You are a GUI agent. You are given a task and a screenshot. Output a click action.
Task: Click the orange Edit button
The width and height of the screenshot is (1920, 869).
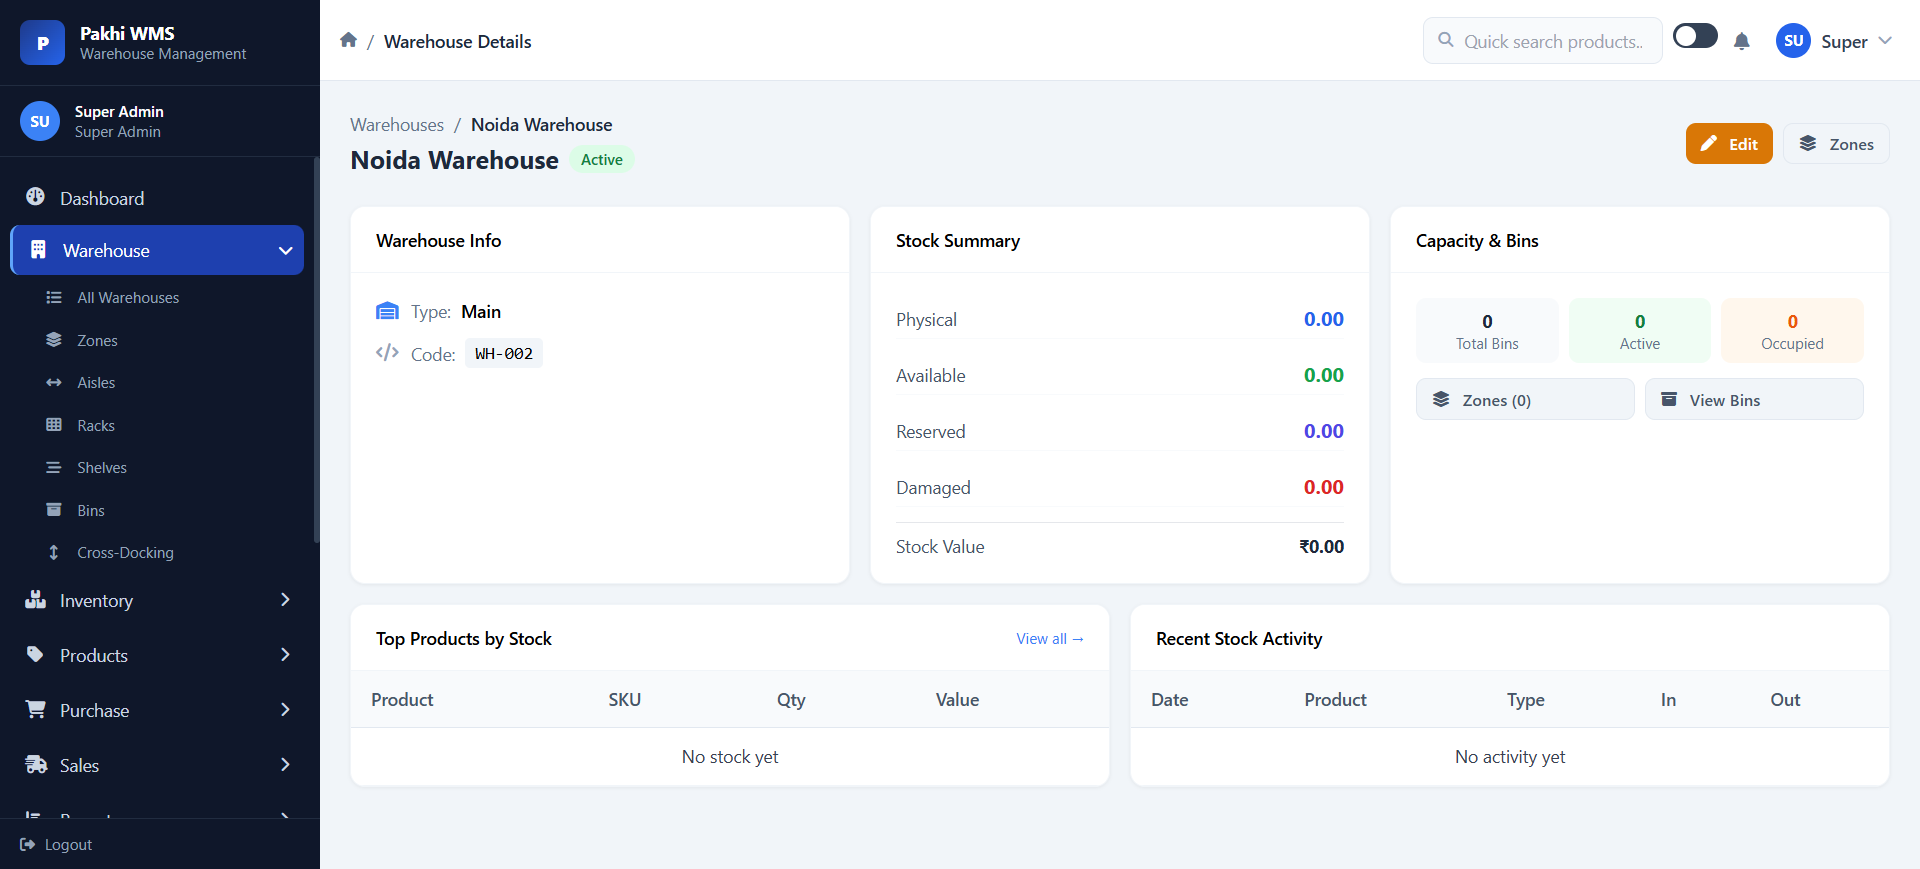[x=1729, y=144]
